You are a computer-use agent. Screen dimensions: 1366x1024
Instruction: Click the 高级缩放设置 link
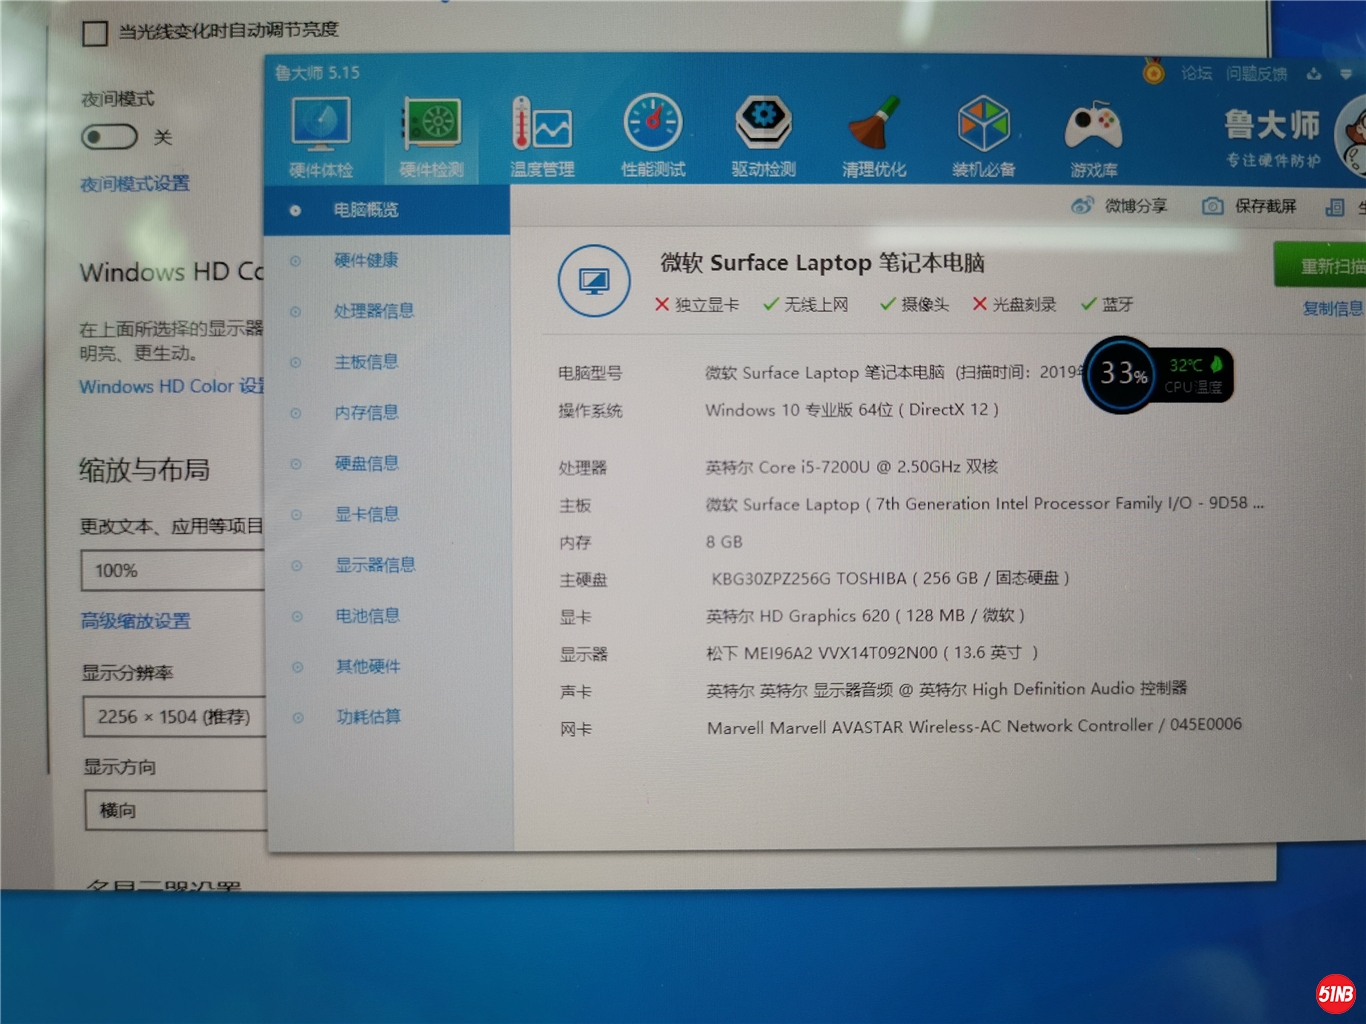point(136,621)
